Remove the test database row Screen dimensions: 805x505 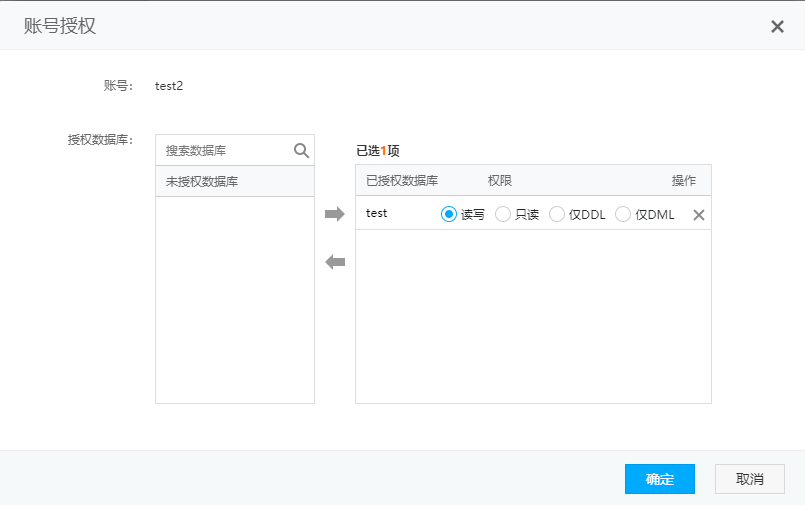click(x=699, y=215)
